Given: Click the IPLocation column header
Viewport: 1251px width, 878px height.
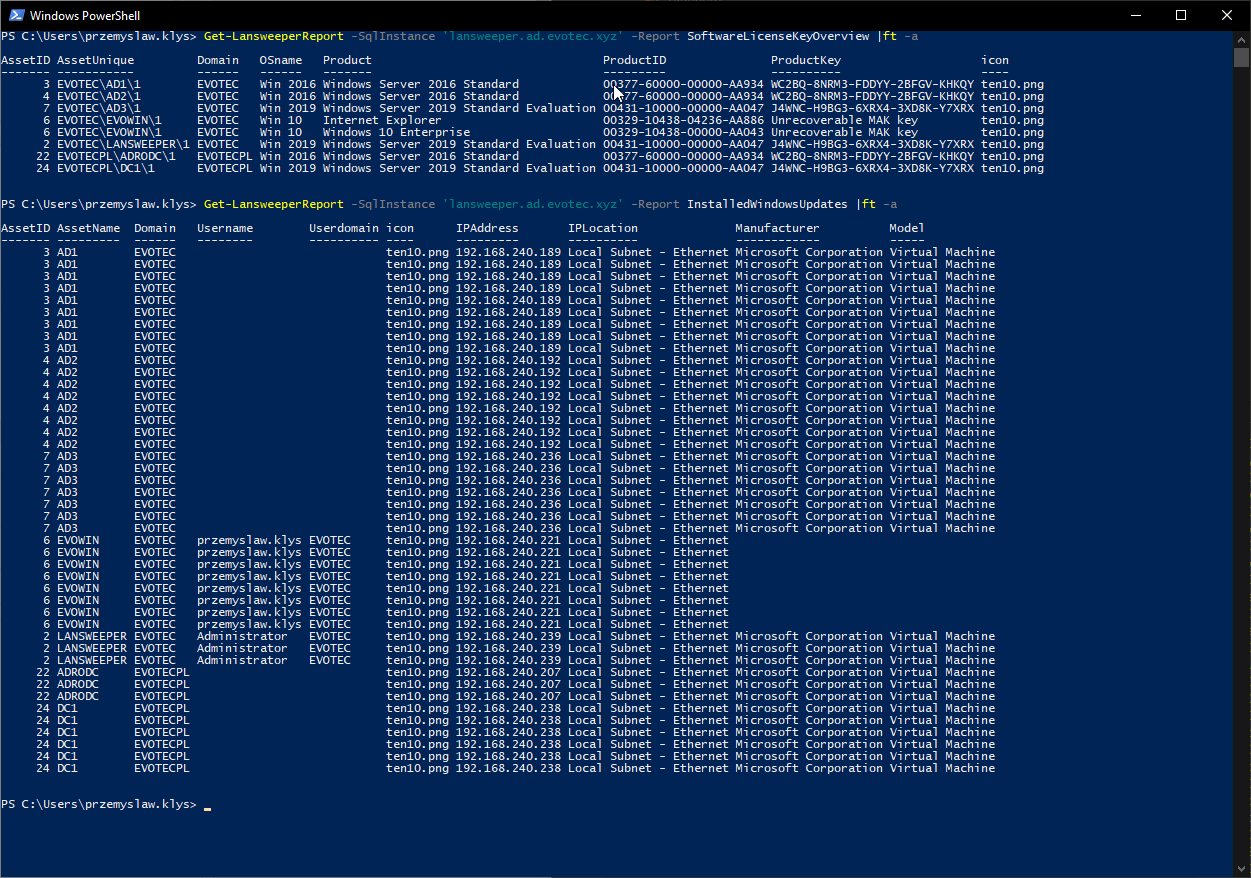Looking at the screenshot, I should [602, 228].
